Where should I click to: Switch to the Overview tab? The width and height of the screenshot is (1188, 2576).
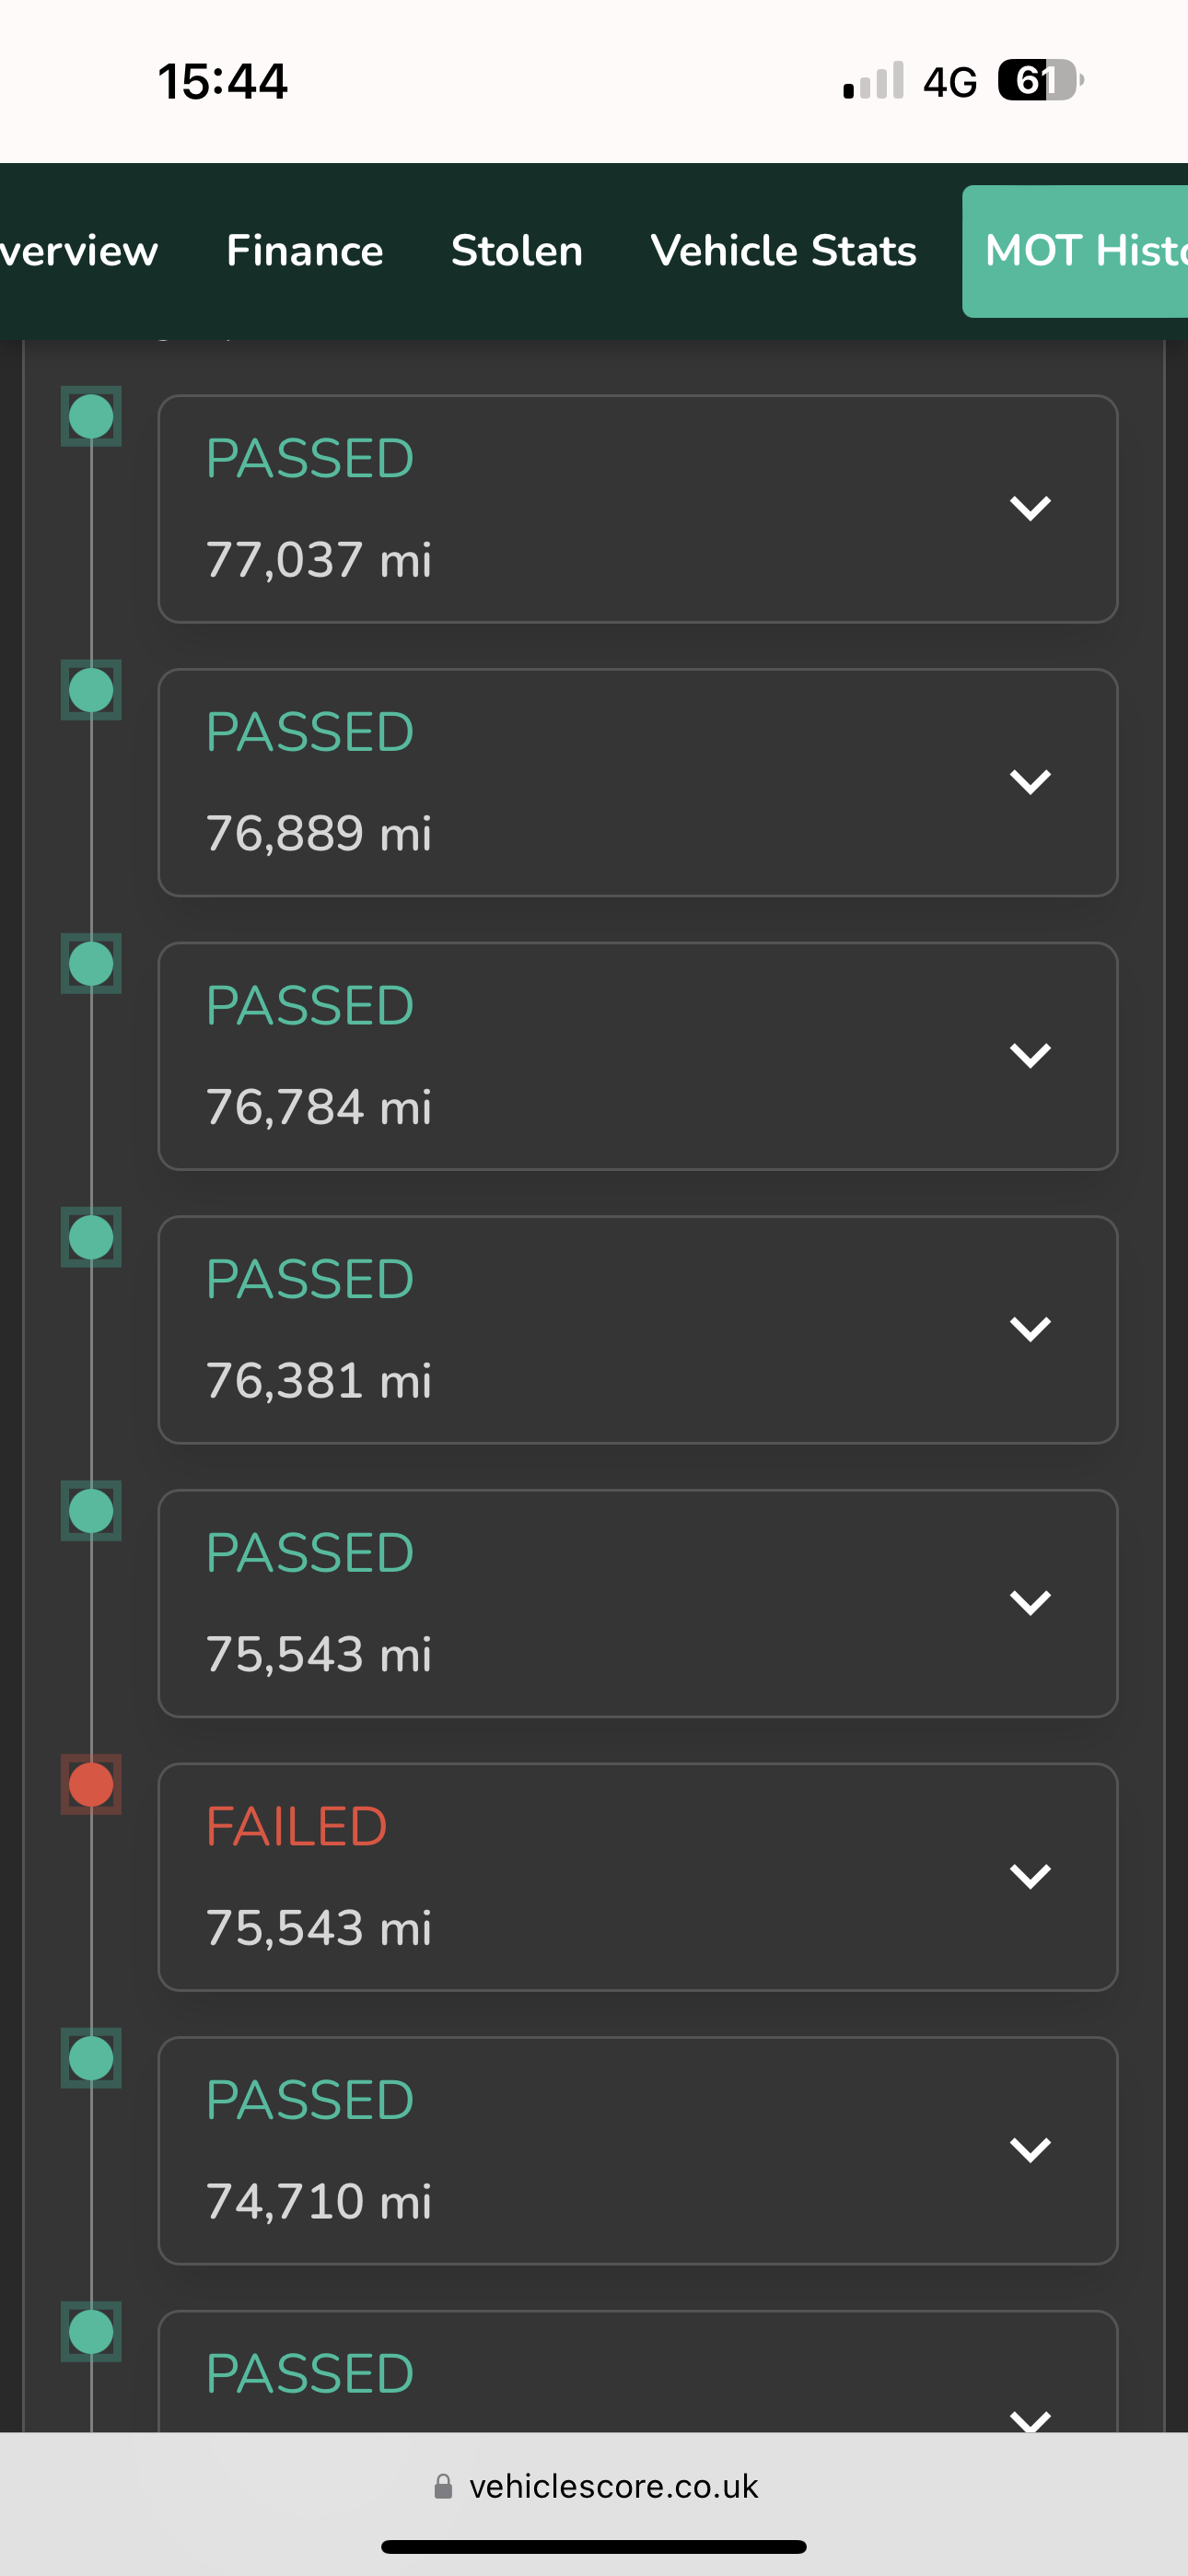[78, 251]
